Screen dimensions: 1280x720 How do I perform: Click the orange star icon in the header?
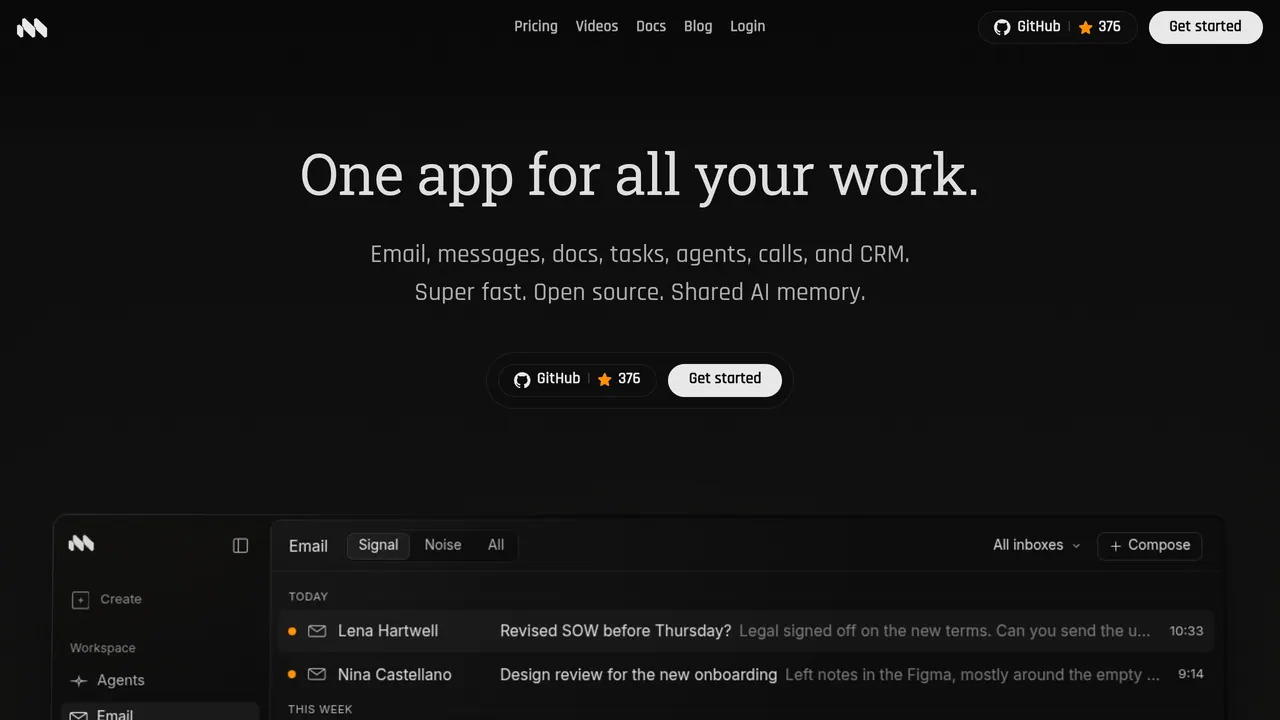click(x=1085, y=28)
